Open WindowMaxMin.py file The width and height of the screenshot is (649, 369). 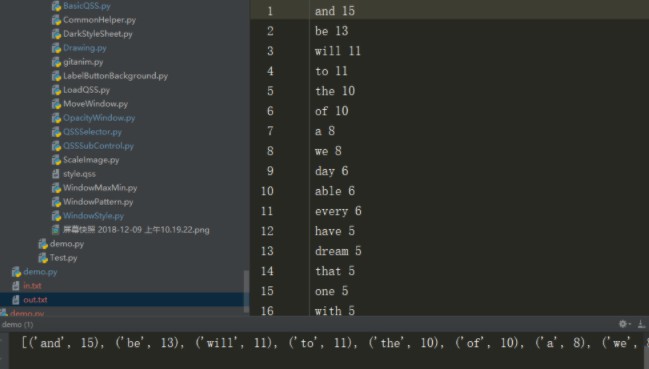pyautogui.click(x=100, y=188)
